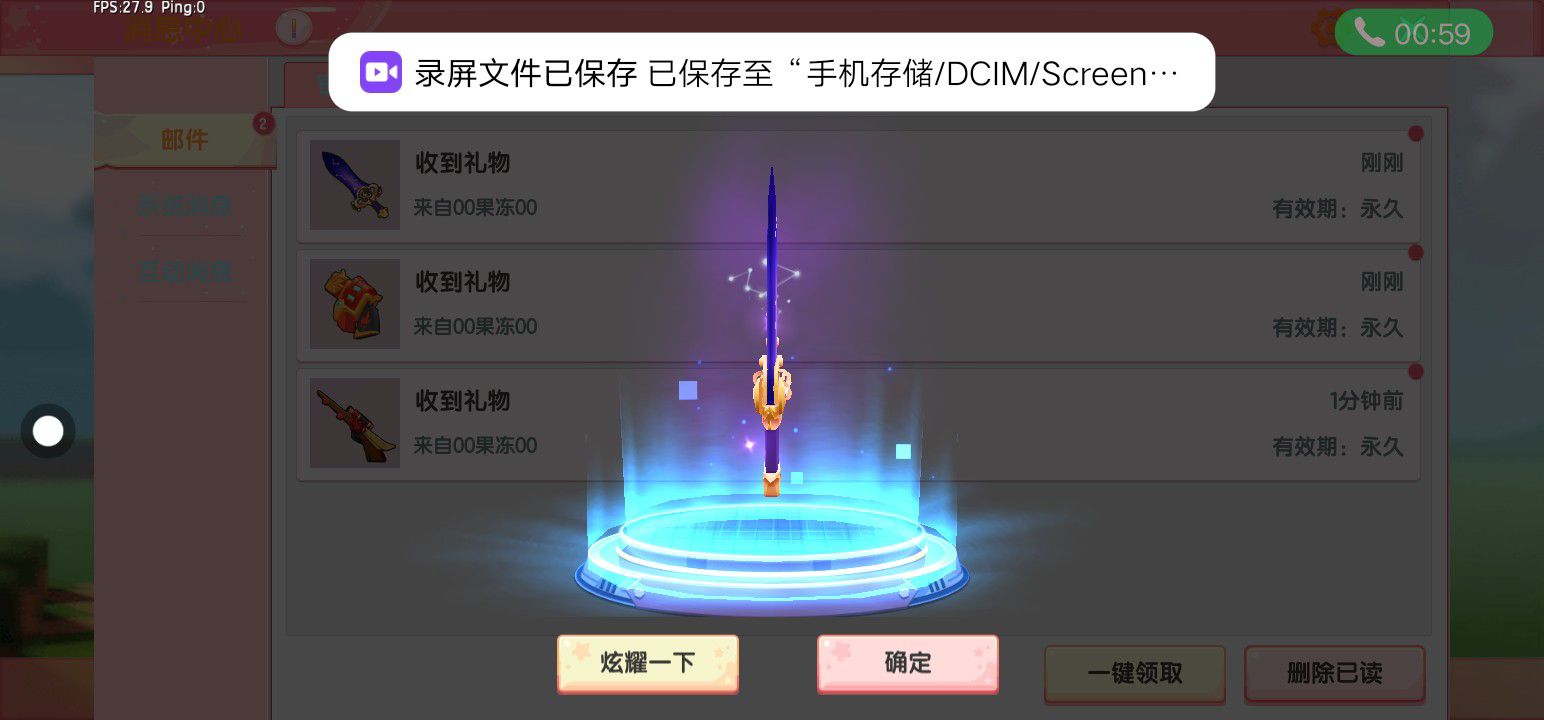Image resolution: width=1544 pixels, height=720 pixels.
Task: Open the second sidebar tab below 邮件
Action: (185, 206)
